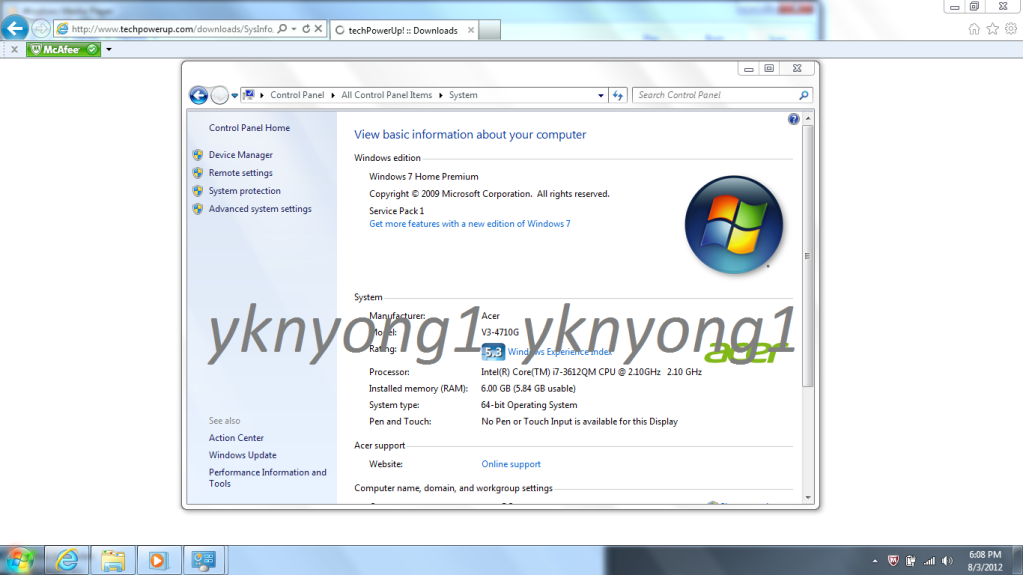This screenshot has height=575, width=1023.
Task: Go back in the Control Panel window
Action: (x=198, y=95)
